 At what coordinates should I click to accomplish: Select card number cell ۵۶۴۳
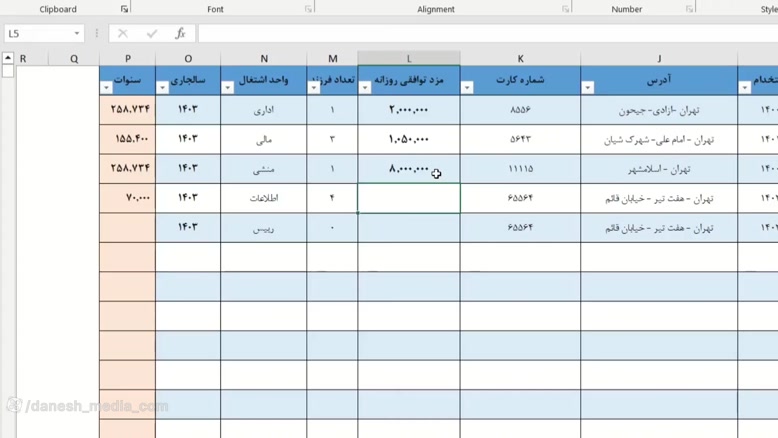point(520,139)
